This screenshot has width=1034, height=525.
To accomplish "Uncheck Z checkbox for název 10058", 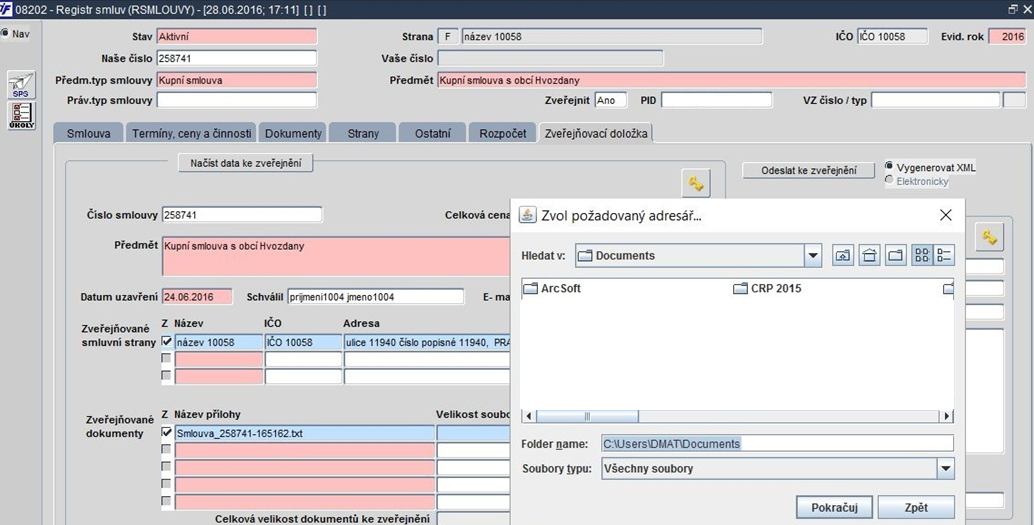I will [x=167, y=341].
